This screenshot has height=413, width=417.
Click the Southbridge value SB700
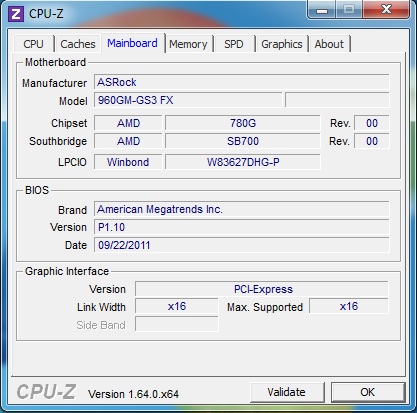pos(243,141)
